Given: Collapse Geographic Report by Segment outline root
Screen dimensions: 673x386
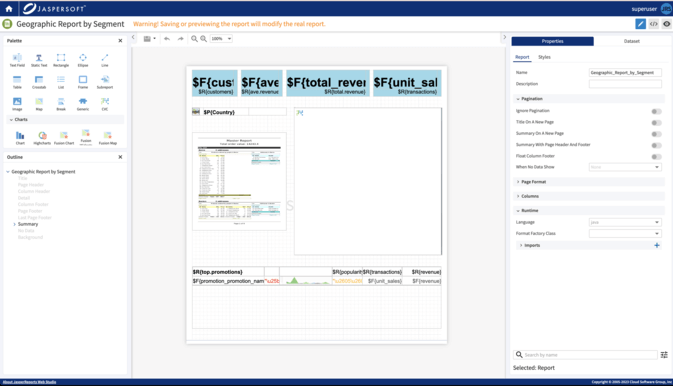Looking at the screenshot, I should [8, 172].
